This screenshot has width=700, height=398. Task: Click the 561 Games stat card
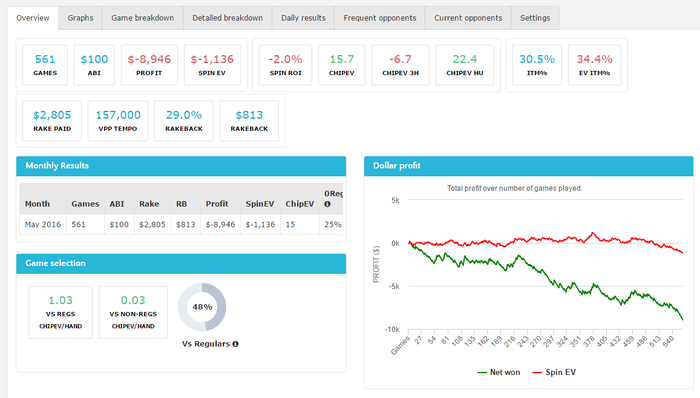[45, 65]
